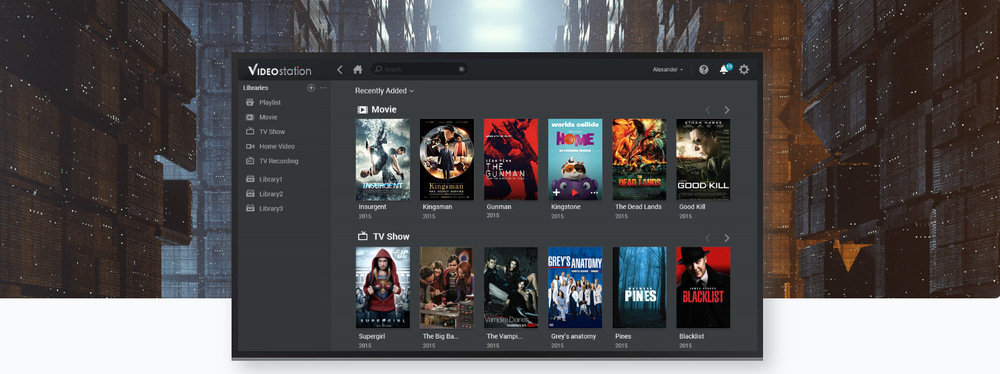This screenshot has width=1000, height=374.
Task: Open the Blacklist show poster
Action: click(703, 287)
